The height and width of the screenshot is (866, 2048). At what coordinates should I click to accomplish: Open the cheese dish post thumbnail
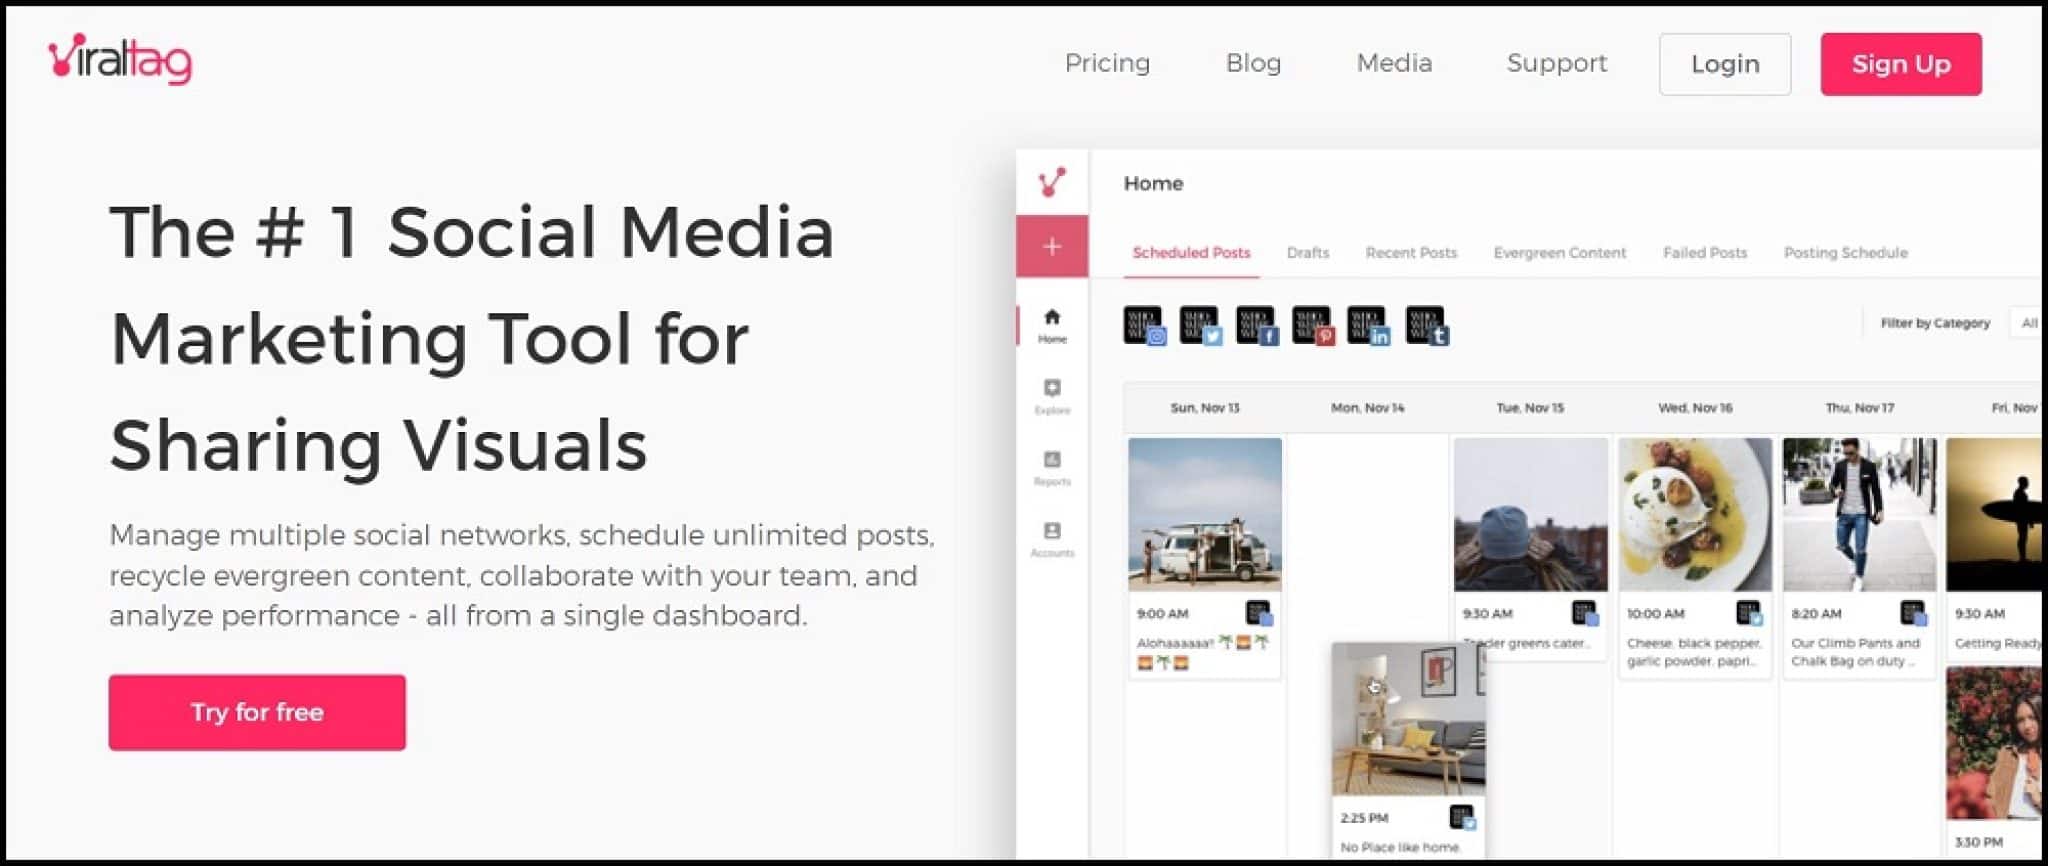click(1695, 515)
